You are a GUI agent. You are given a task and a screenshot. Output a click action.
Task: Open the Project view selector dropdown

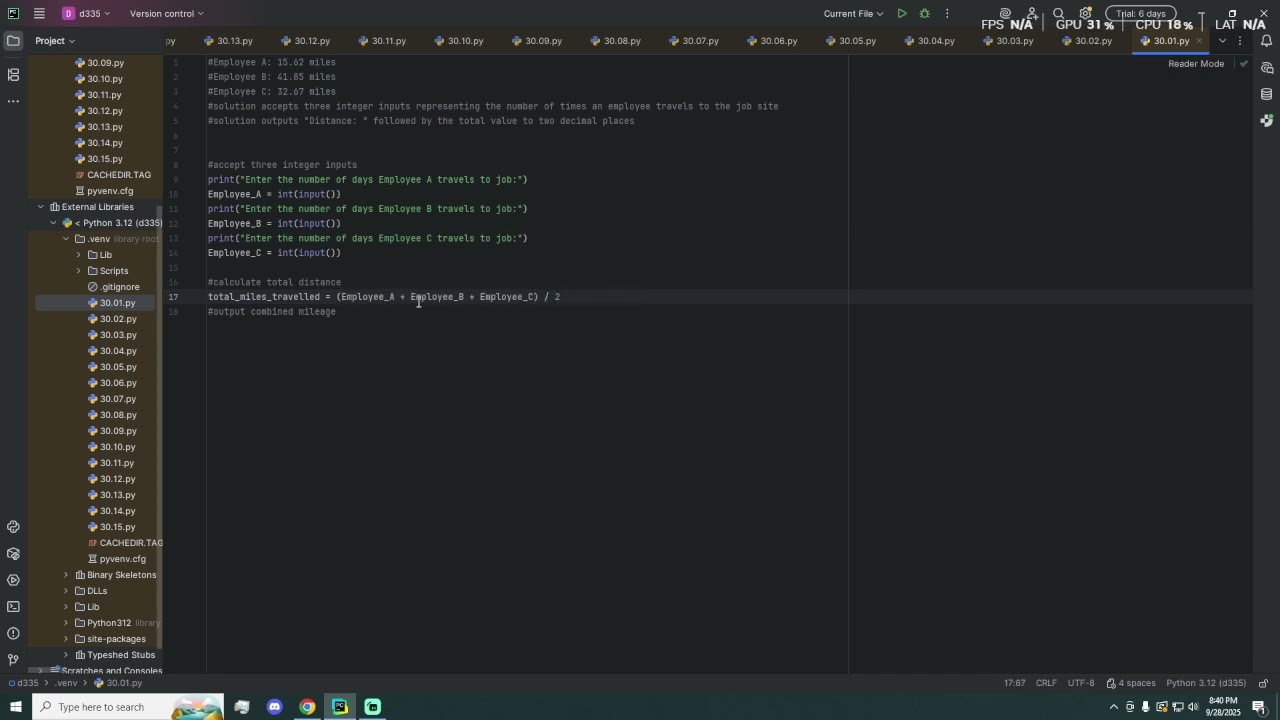tap(55, 41)
